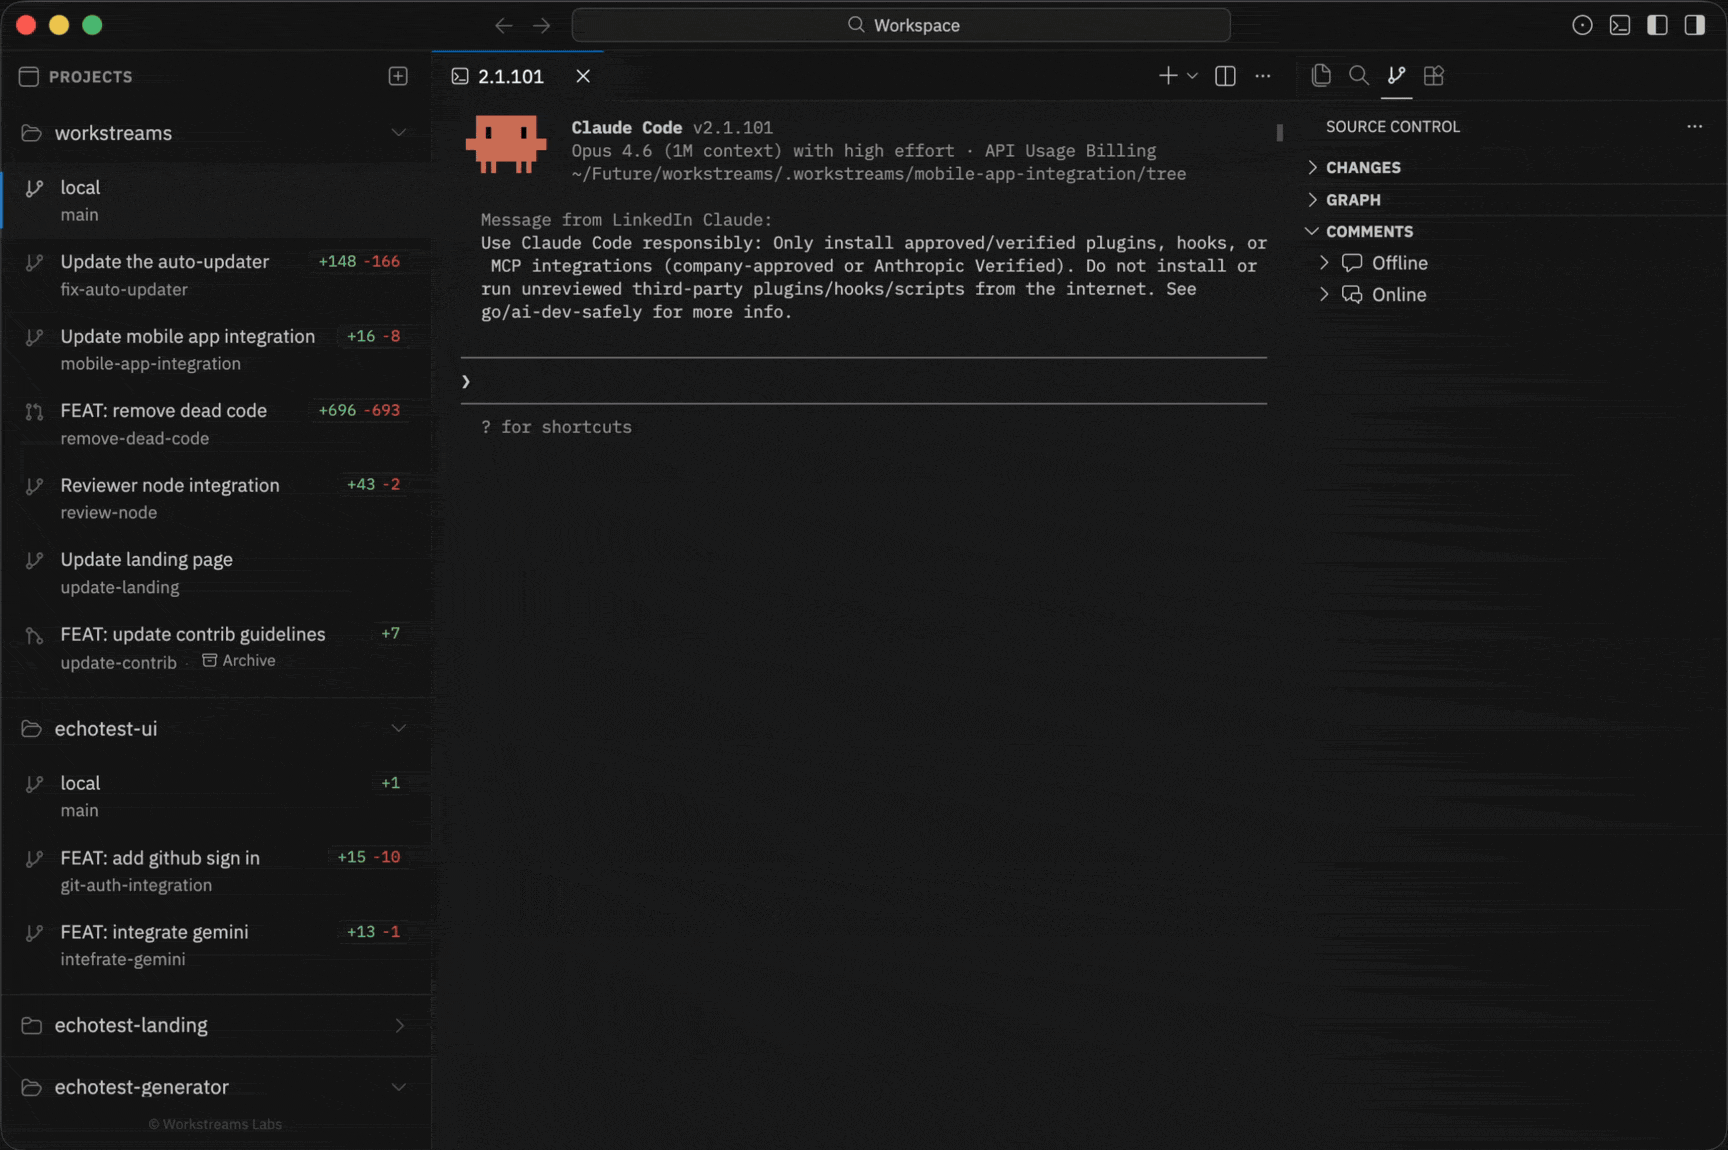
Task: Toggle the left sidebar visibility
Action: 1657,25
